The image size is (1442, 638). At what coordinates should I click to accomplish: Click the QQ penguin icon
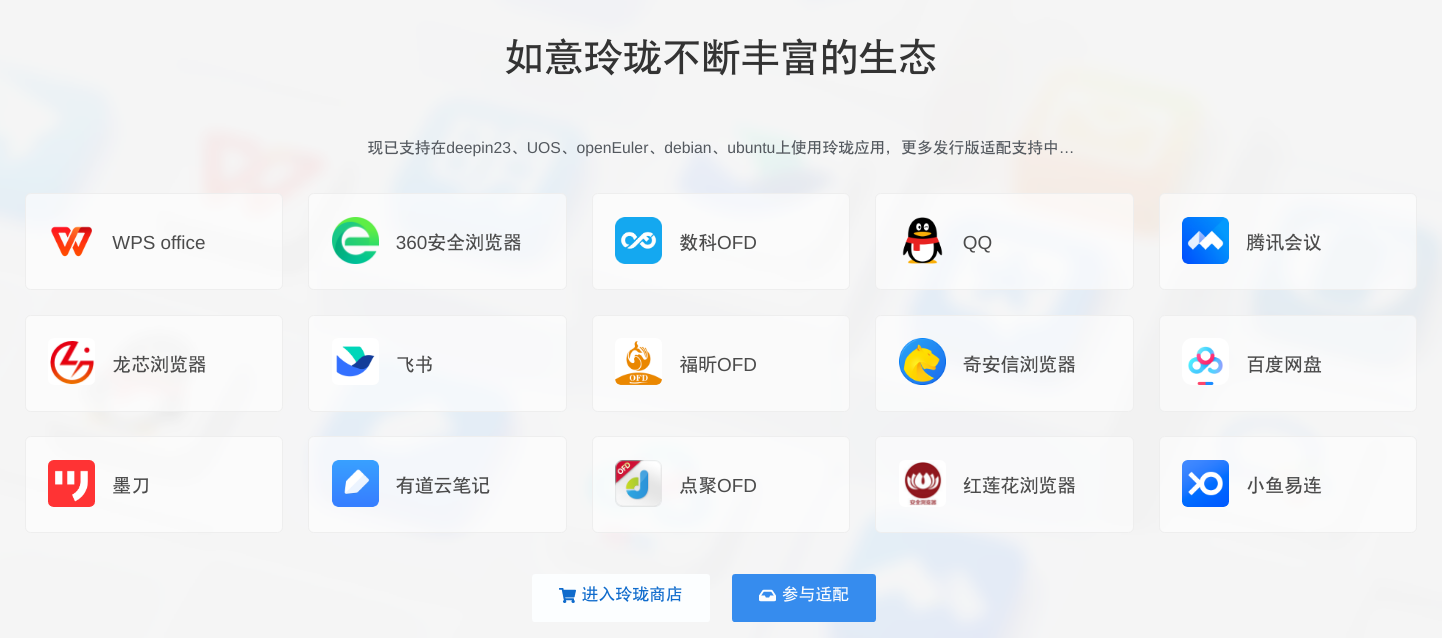point(922,241)
